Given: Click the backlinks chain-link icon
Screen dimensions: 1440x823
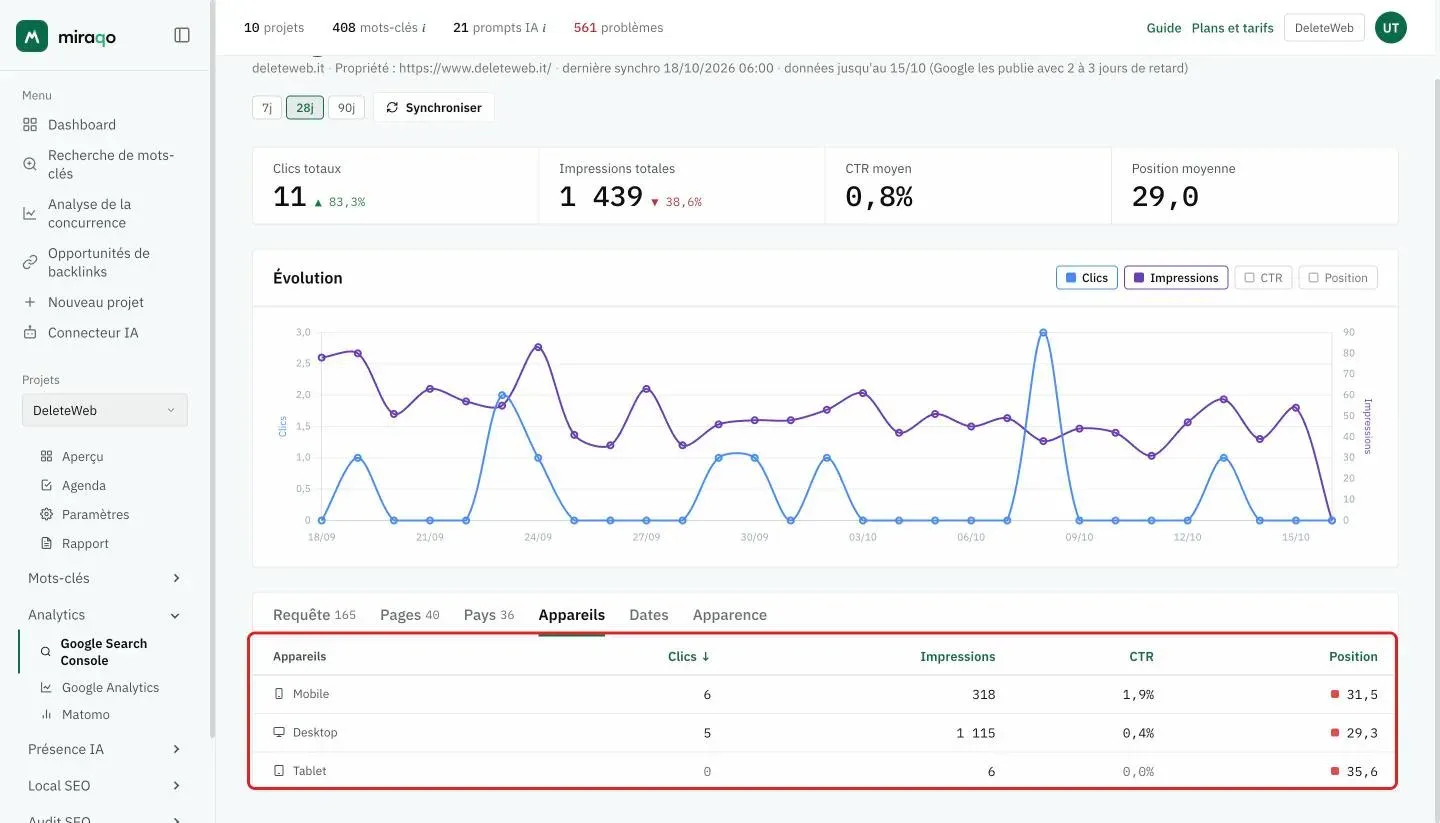Looking at the screenshot, I should click(30, 262).
